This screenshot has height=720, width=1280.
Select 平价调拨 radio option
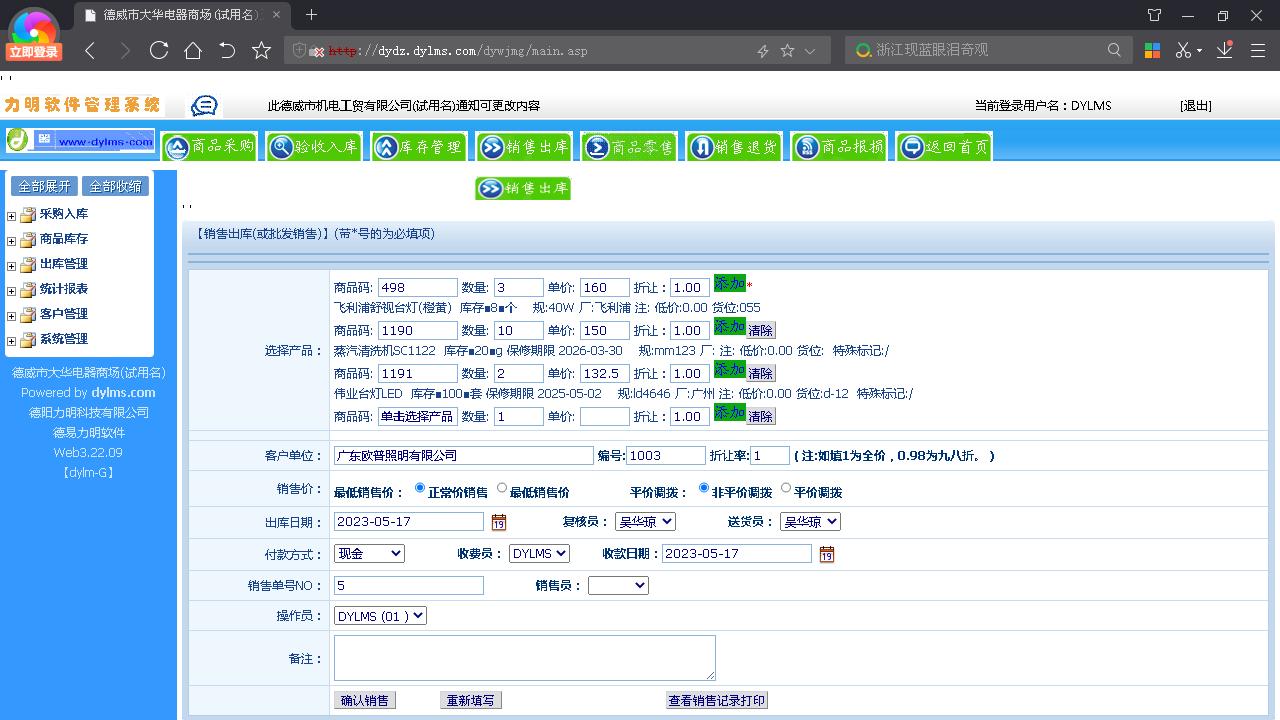[786, 489]
